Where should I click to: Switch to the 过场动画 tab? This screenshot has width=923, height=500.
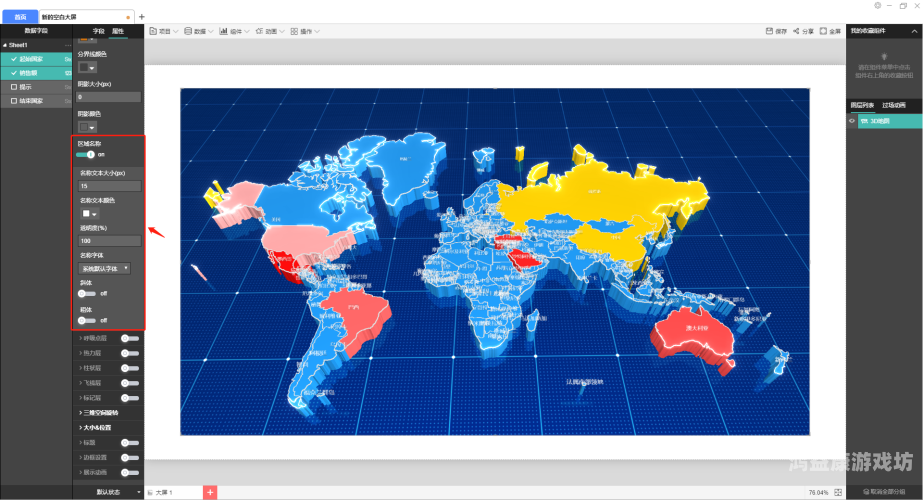(x=894, y=105)
